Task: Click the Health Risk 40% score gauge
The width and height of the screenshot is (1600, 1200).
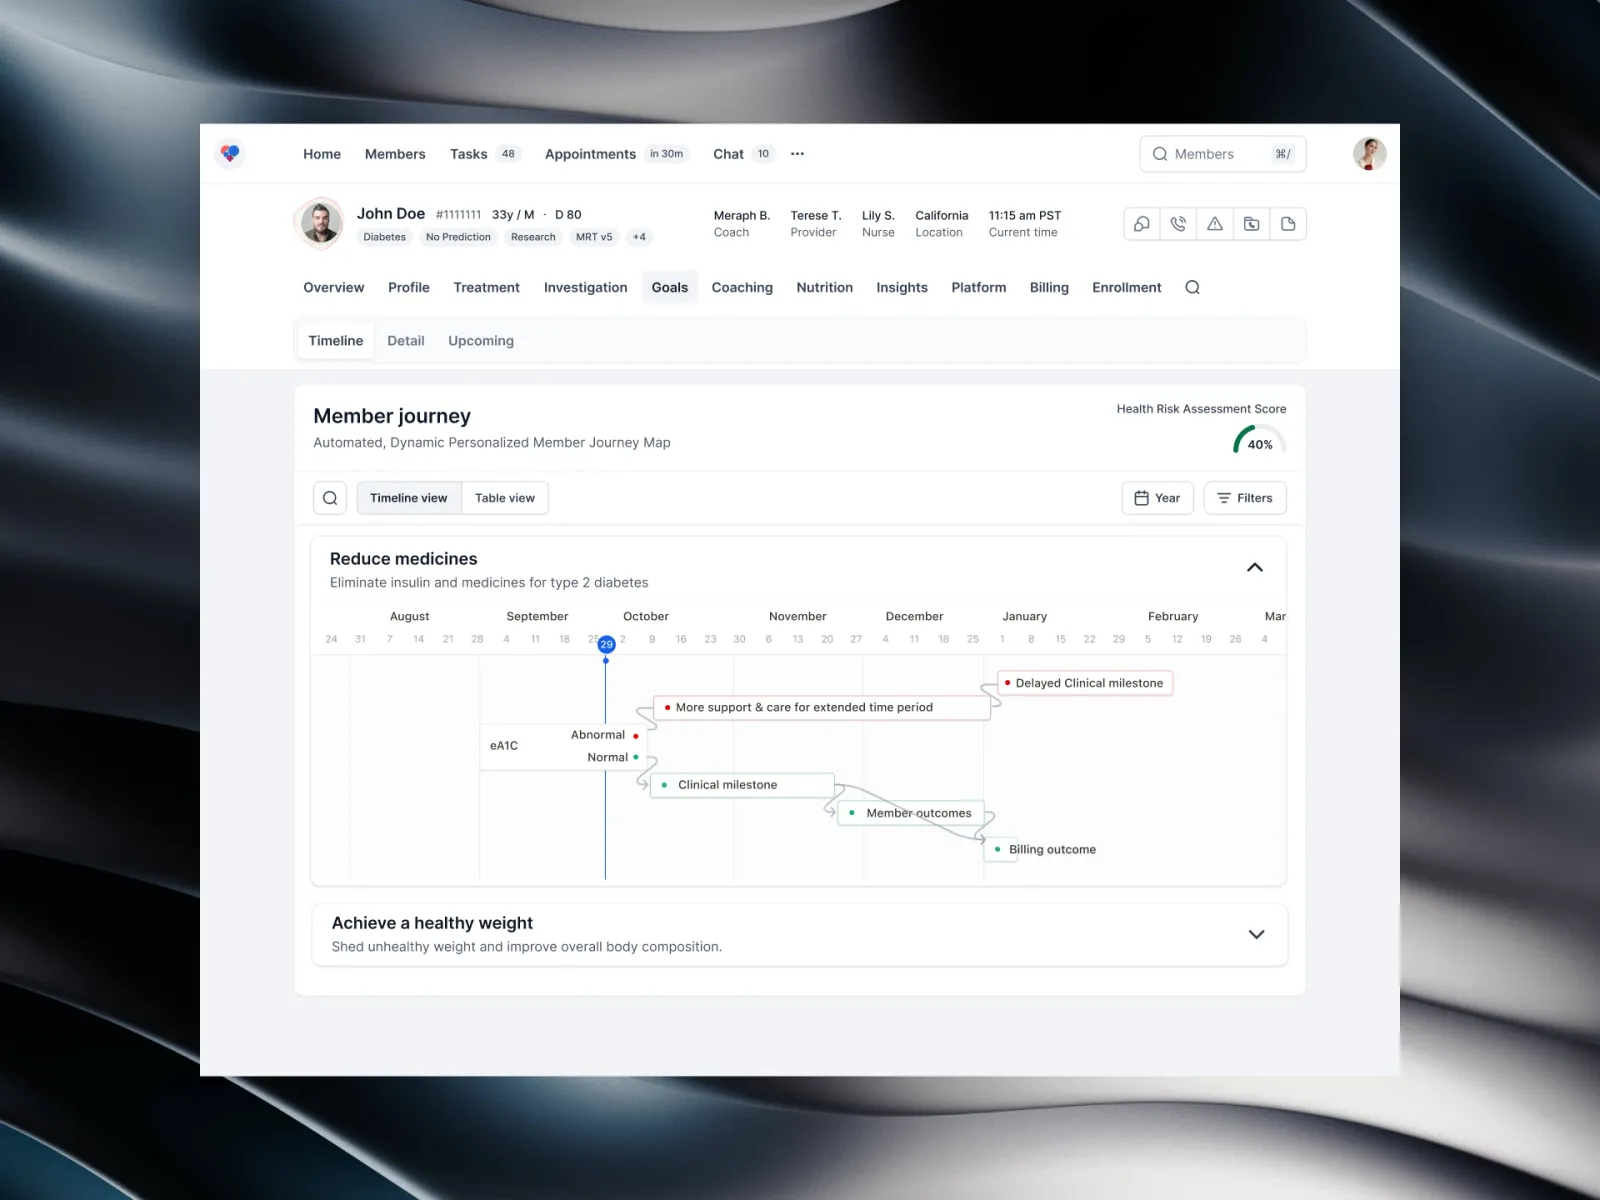Action: pyautogui.click(x=1259, y=439)
